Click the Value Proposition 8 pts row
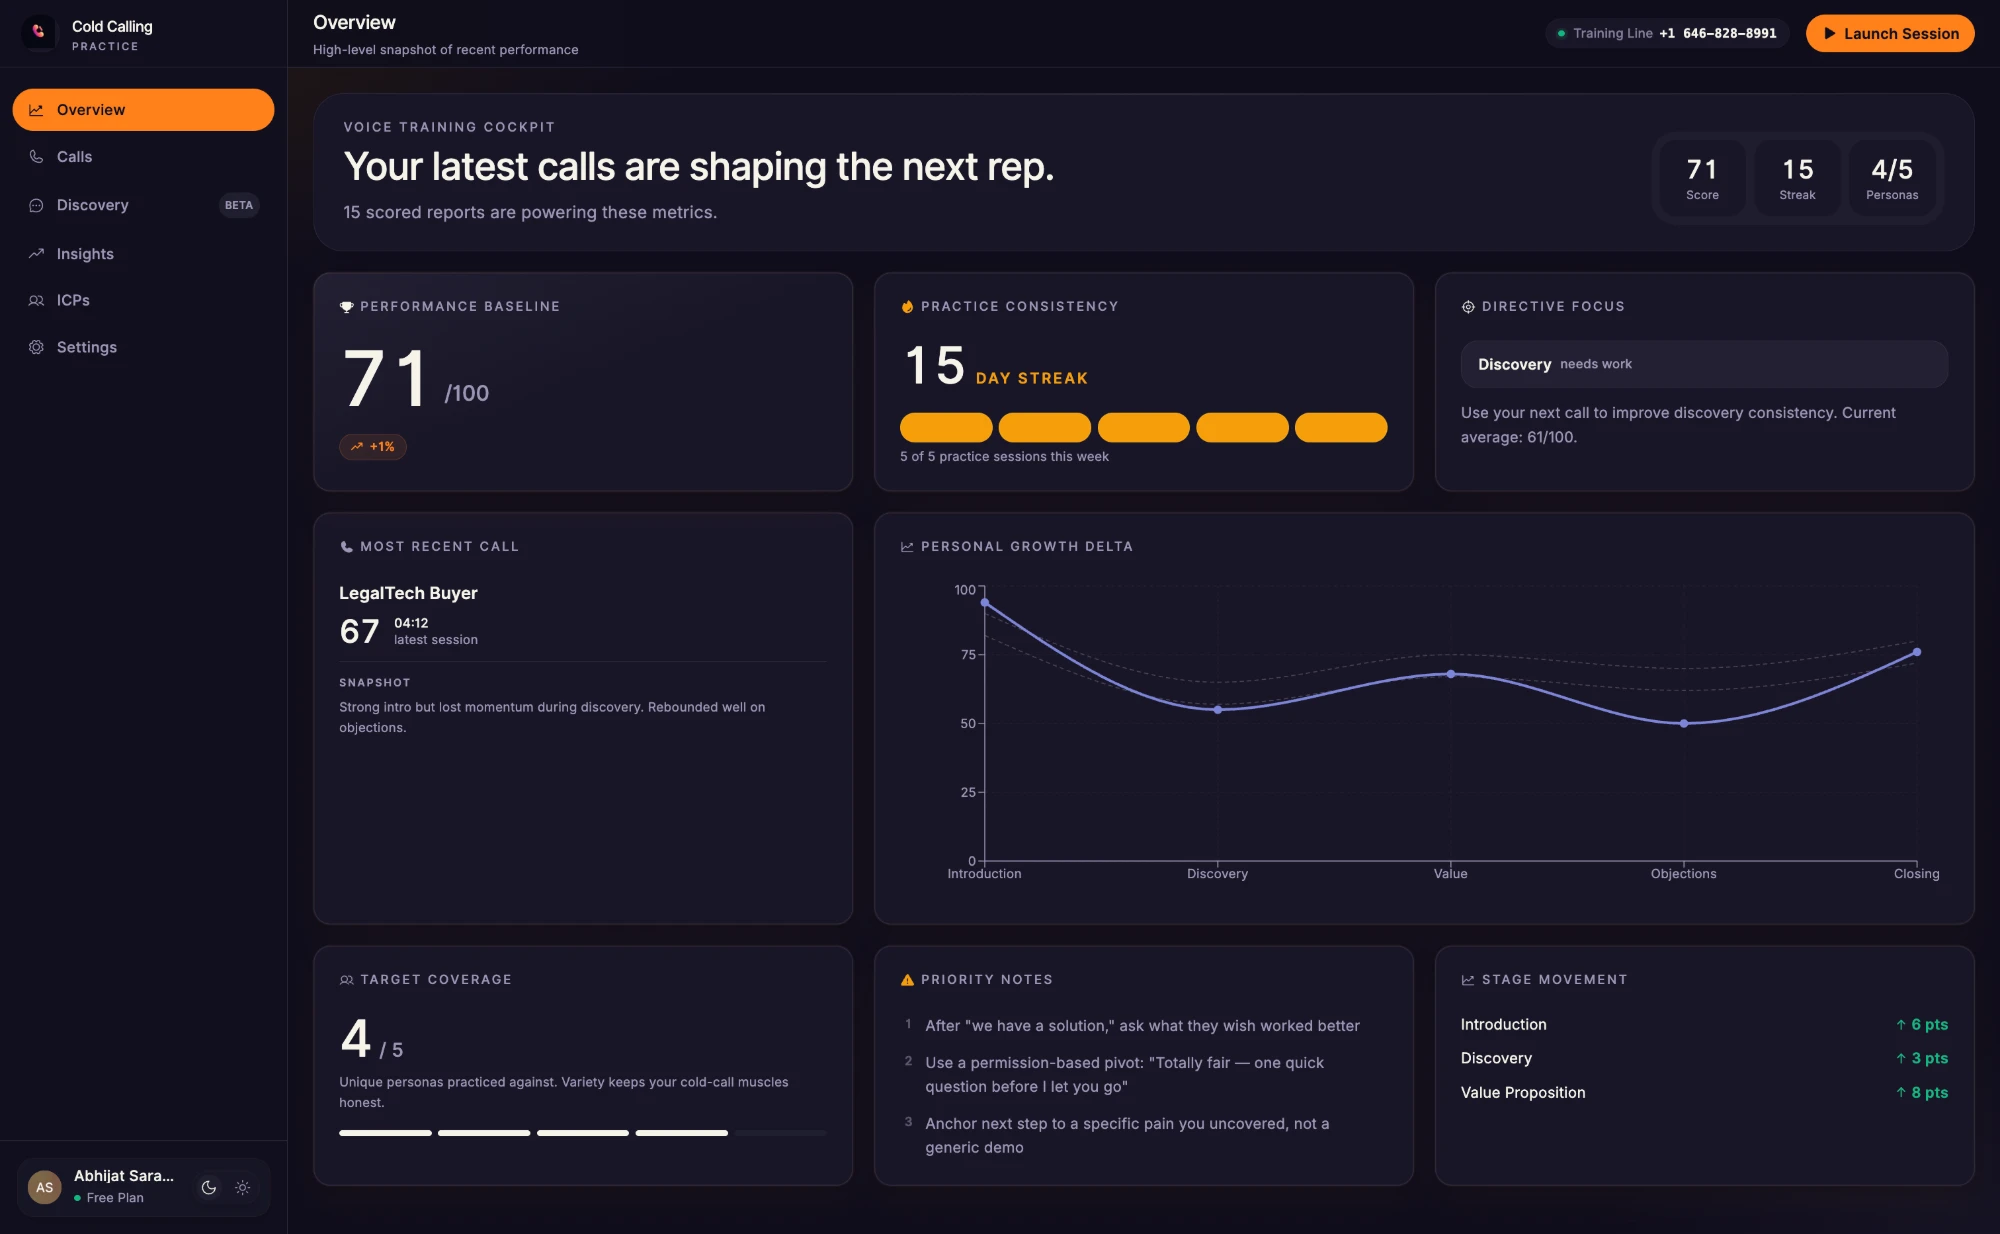Image resolution: width=2000 pixels, height=1234 pixels. pyautogui.click(x=1704, y=1093)
